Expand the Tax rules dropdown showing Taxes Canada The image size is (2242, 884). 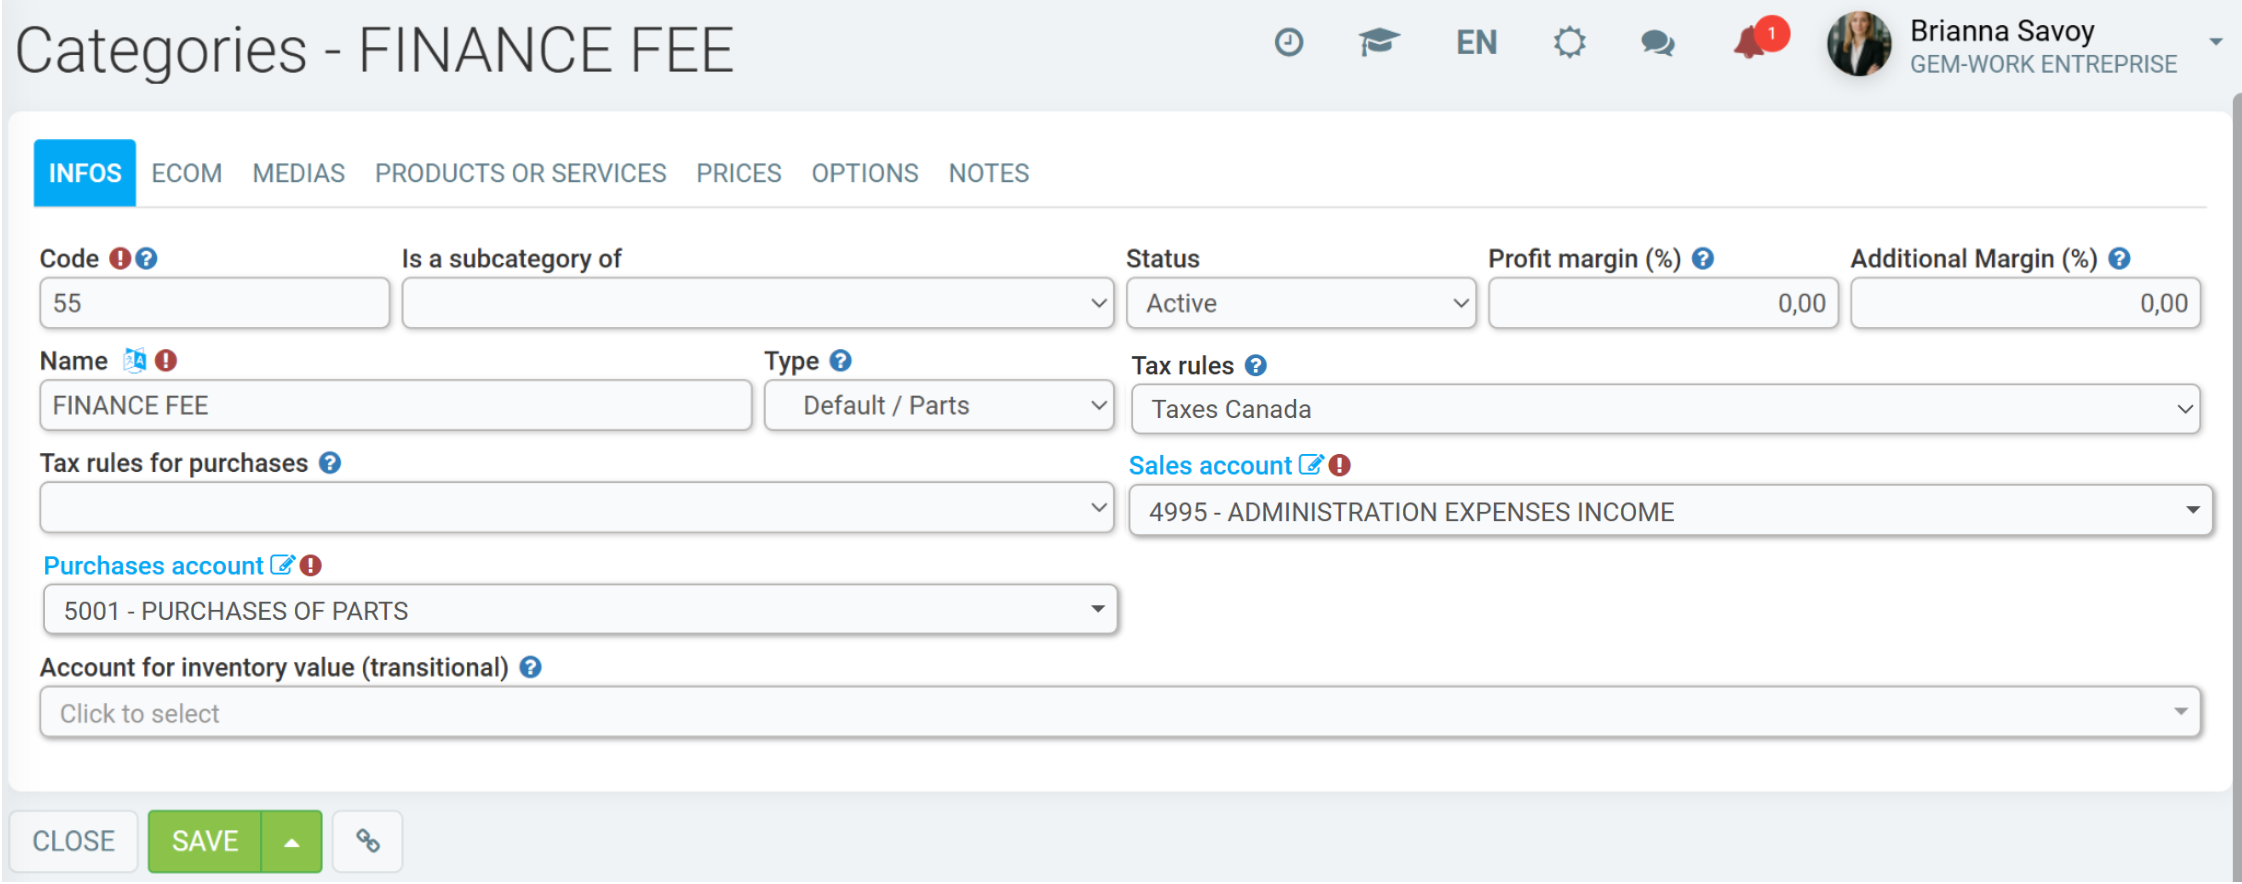(x=1665, y=409)
